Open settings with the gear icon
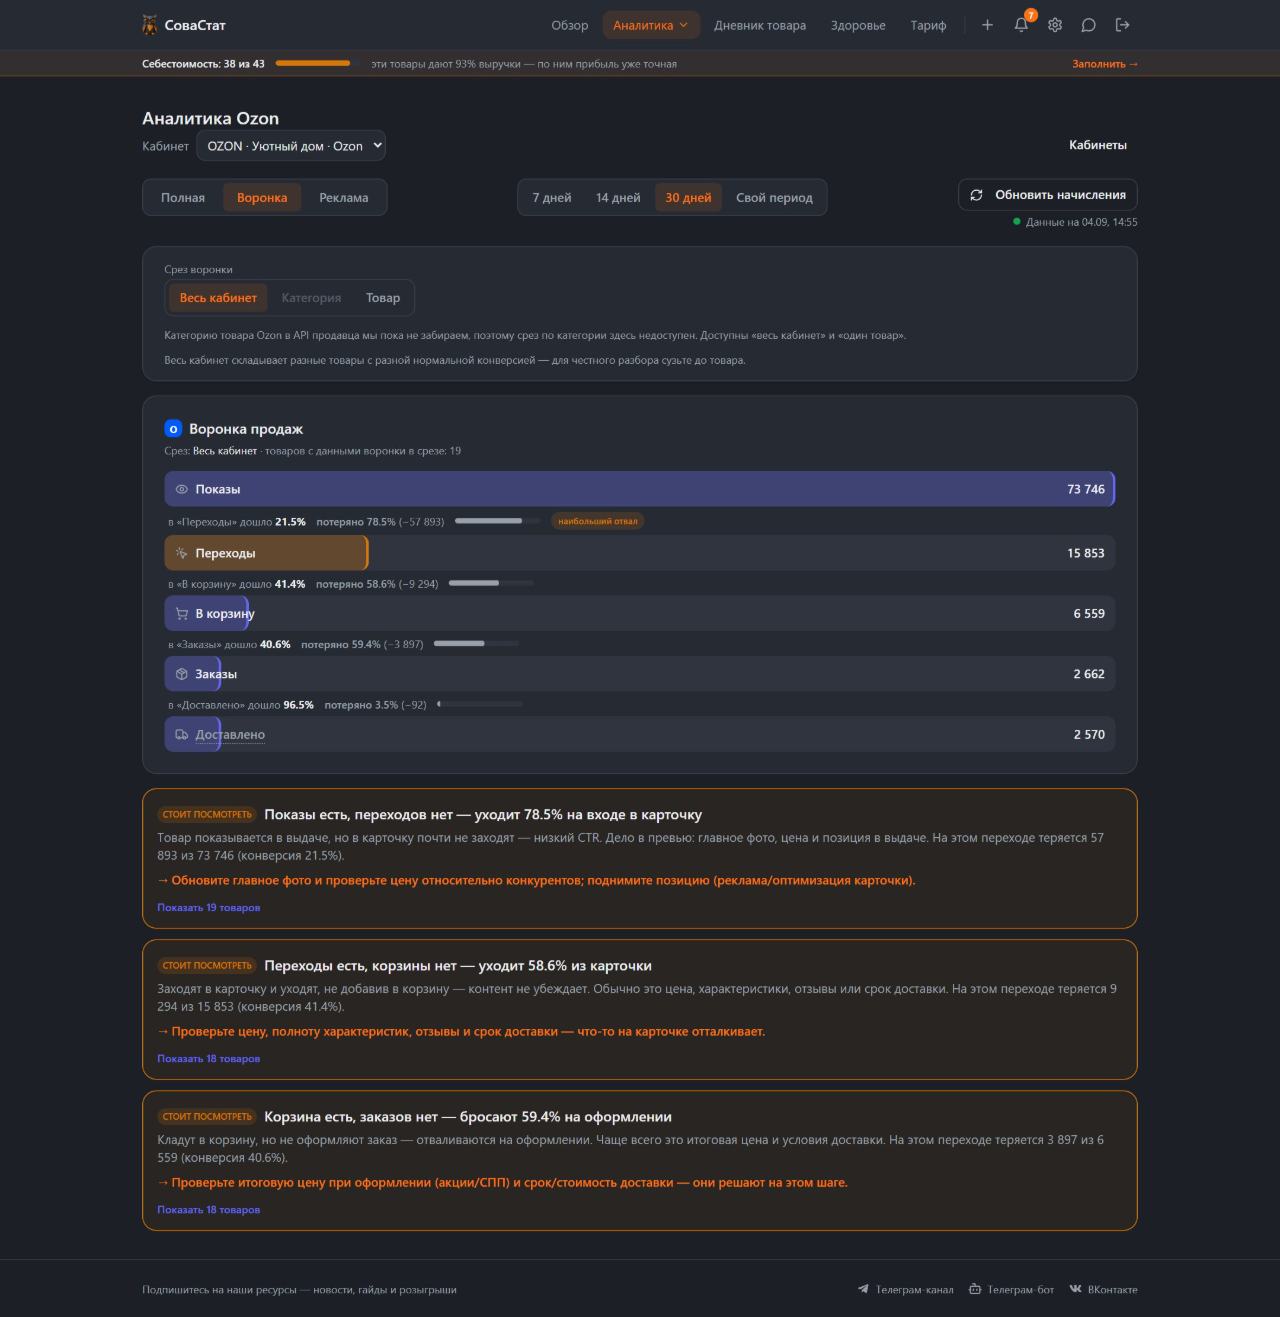 point(1055,25)
